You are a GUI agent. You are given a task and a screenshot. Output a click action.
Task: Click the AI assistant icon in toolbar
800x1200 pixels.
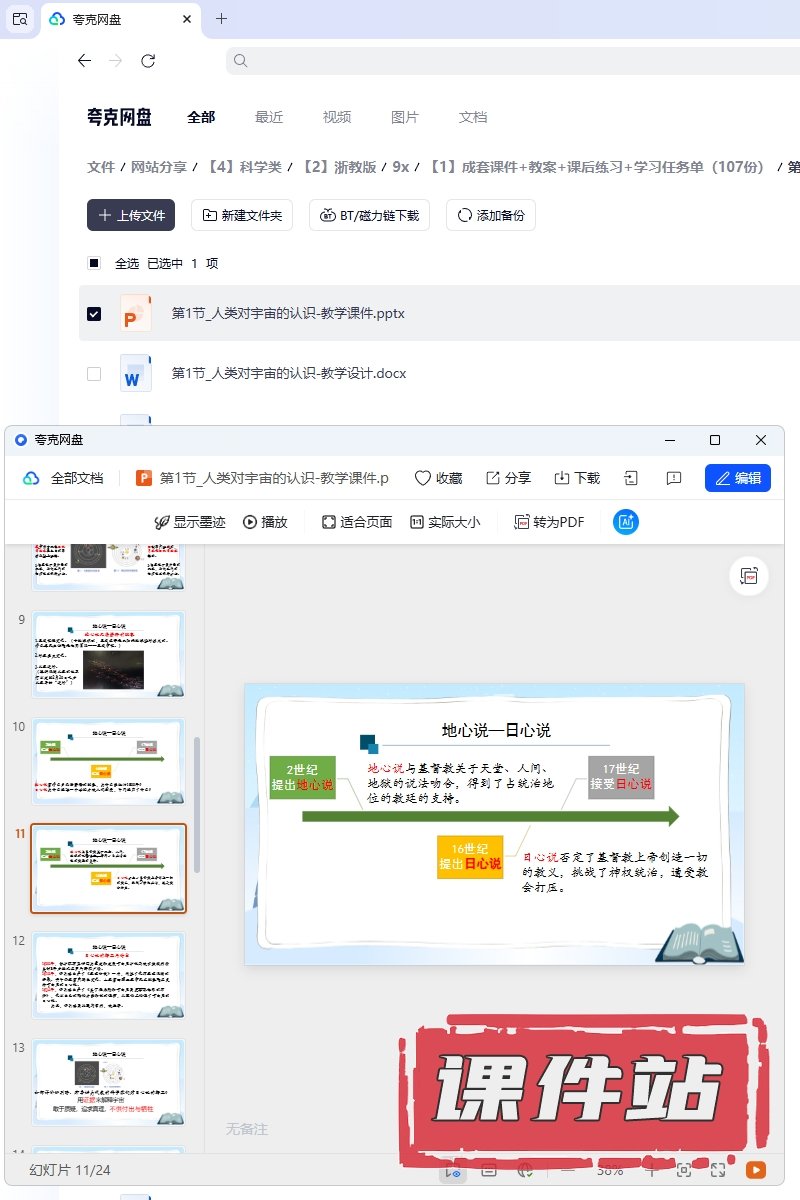626,522
